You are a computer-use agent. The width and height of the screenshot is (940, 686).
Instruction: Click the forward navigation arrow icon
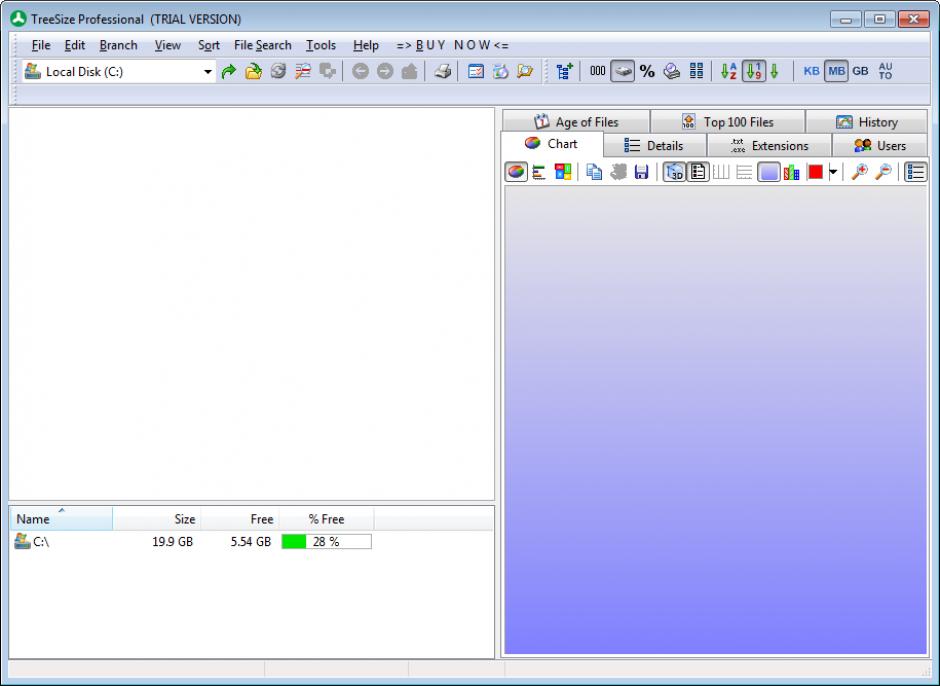tap(385, 72)
